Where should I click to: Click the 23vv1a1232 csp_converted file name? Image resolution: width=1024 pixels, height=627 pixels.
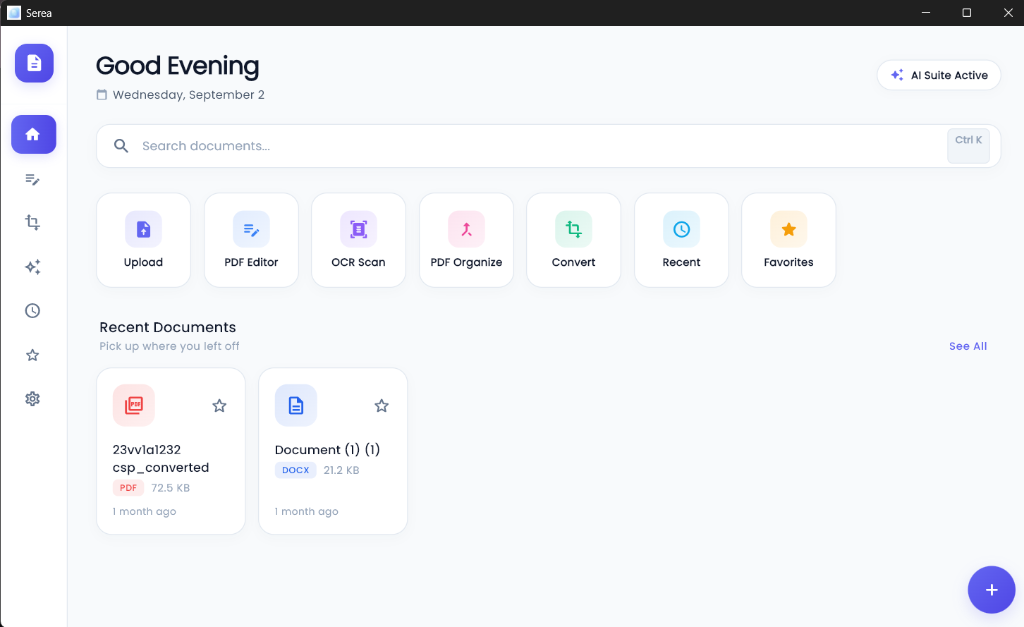click(161, 458)
